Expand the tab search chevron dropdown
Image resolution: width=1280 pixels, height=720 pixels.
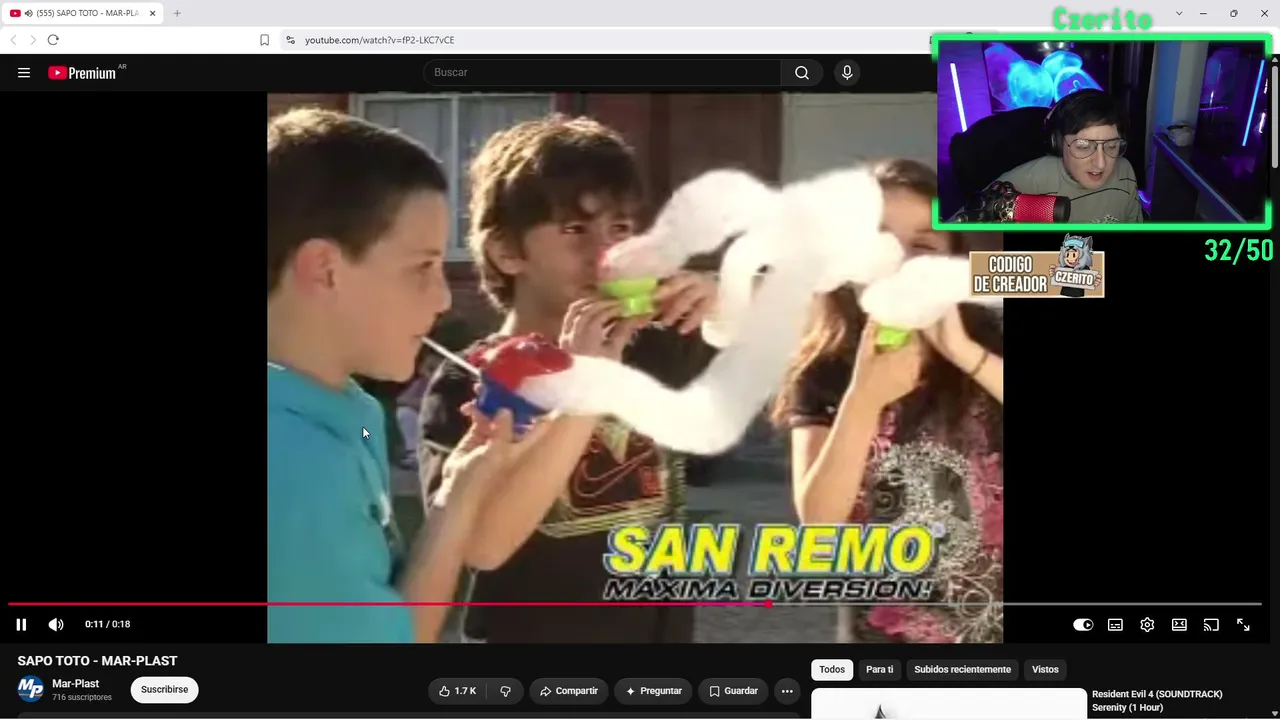pos(1179,13)
